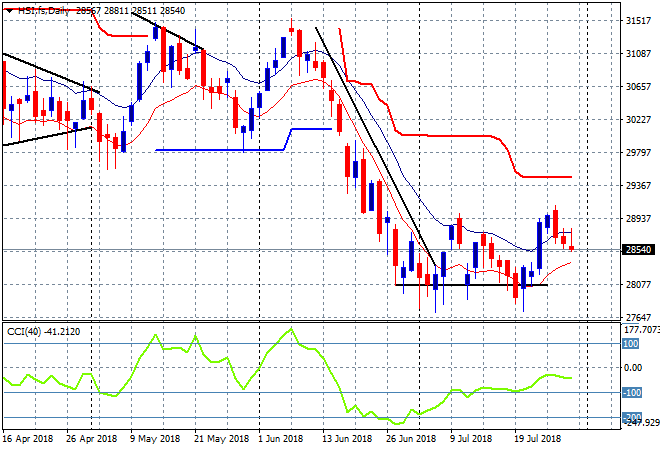Viewport: 660px width, 450px height.
Task: Click the 29797 price axis label
Action: pyautogui.click(x=638, y=152)
